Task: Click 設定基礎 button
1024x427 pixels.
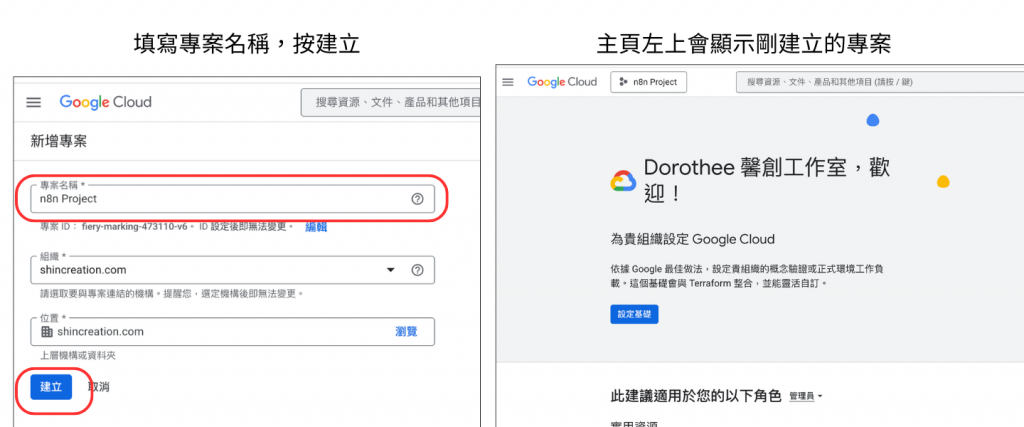Action: [x=634, y=314]
